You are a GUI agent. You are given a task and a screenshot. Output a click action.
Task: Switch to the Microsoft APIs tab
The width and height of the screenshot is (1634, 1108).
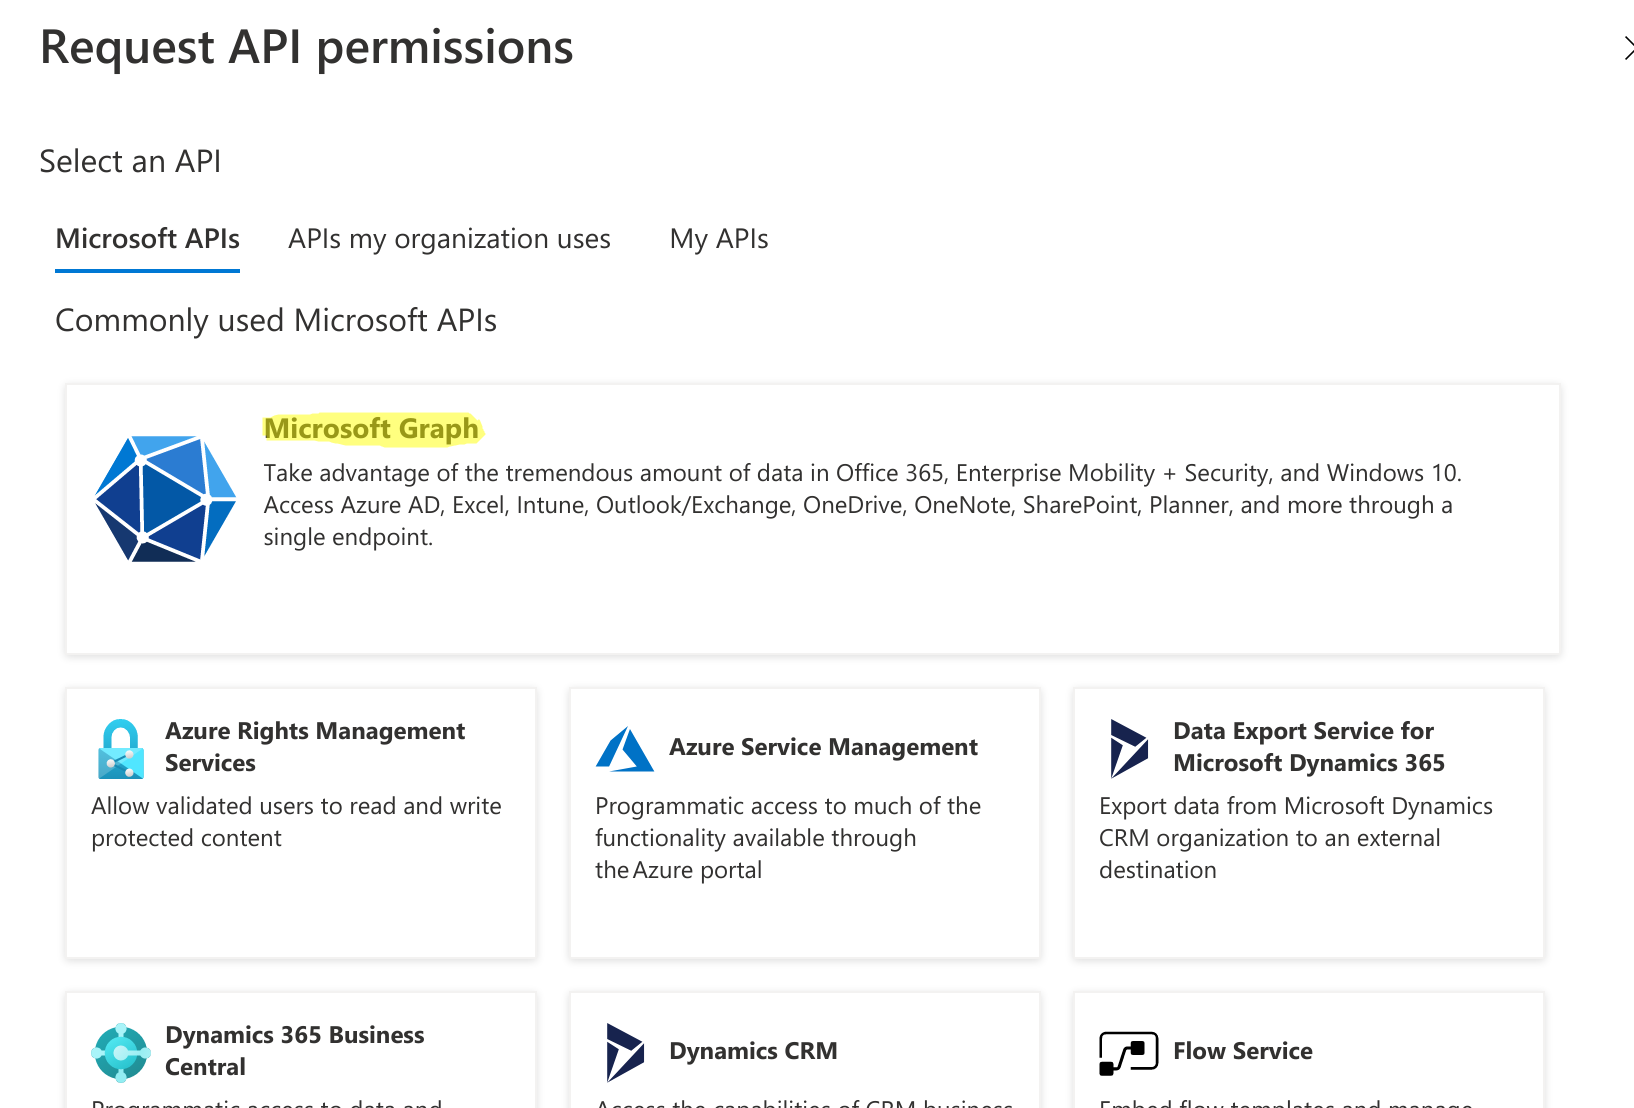pos(148,239)
